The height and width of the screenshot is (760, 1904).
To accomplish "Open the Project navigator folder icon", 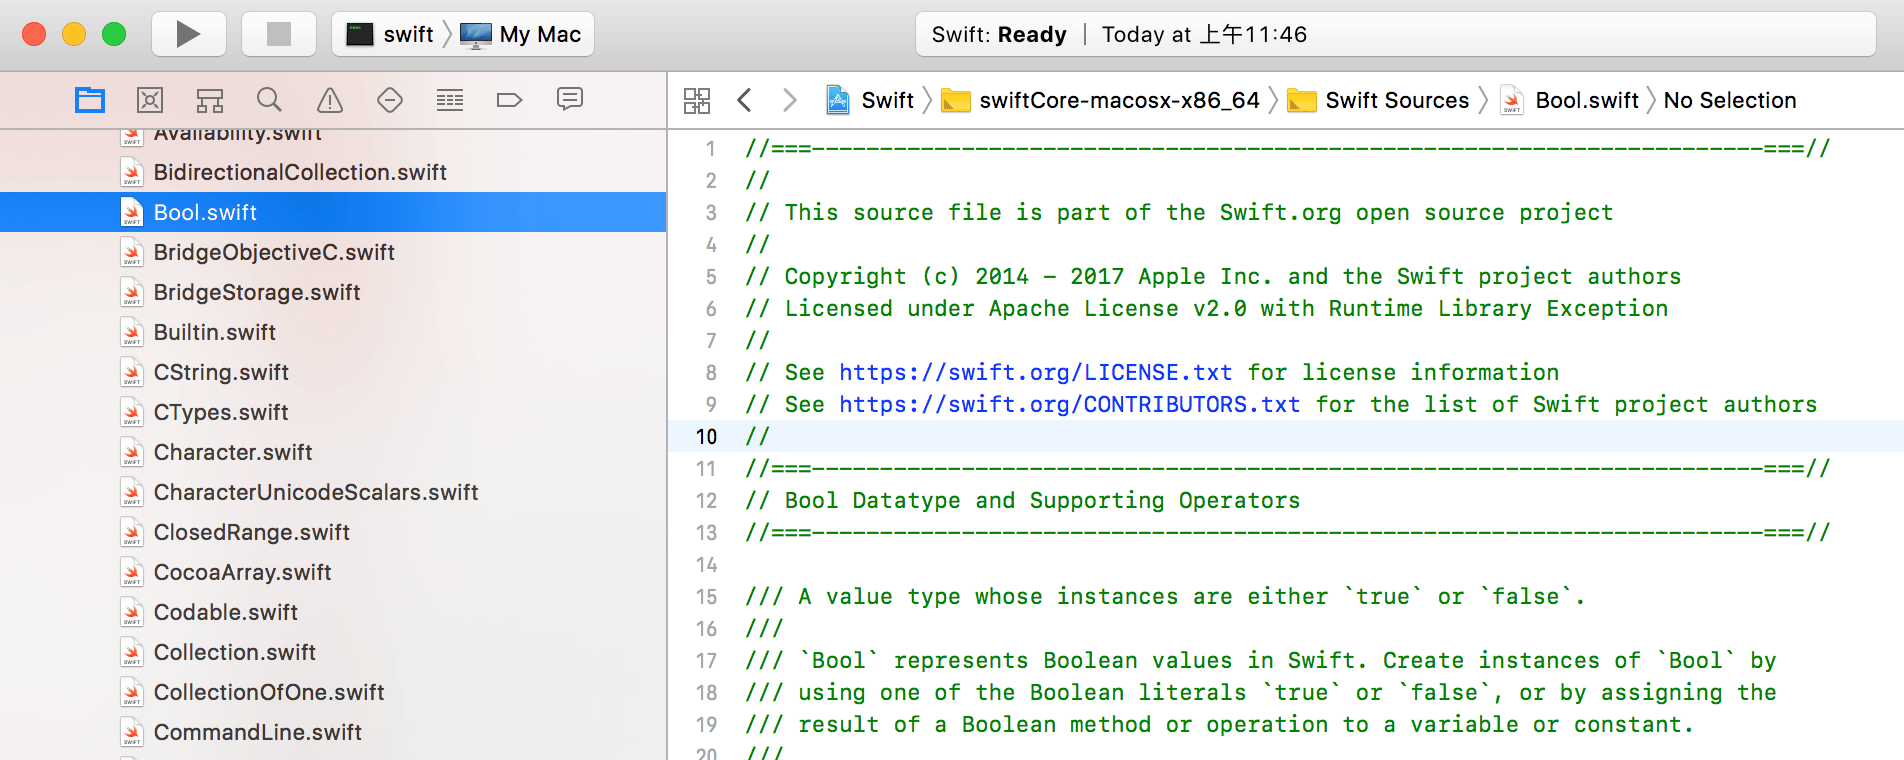I will pyautogui.click(x=90, y=100).
